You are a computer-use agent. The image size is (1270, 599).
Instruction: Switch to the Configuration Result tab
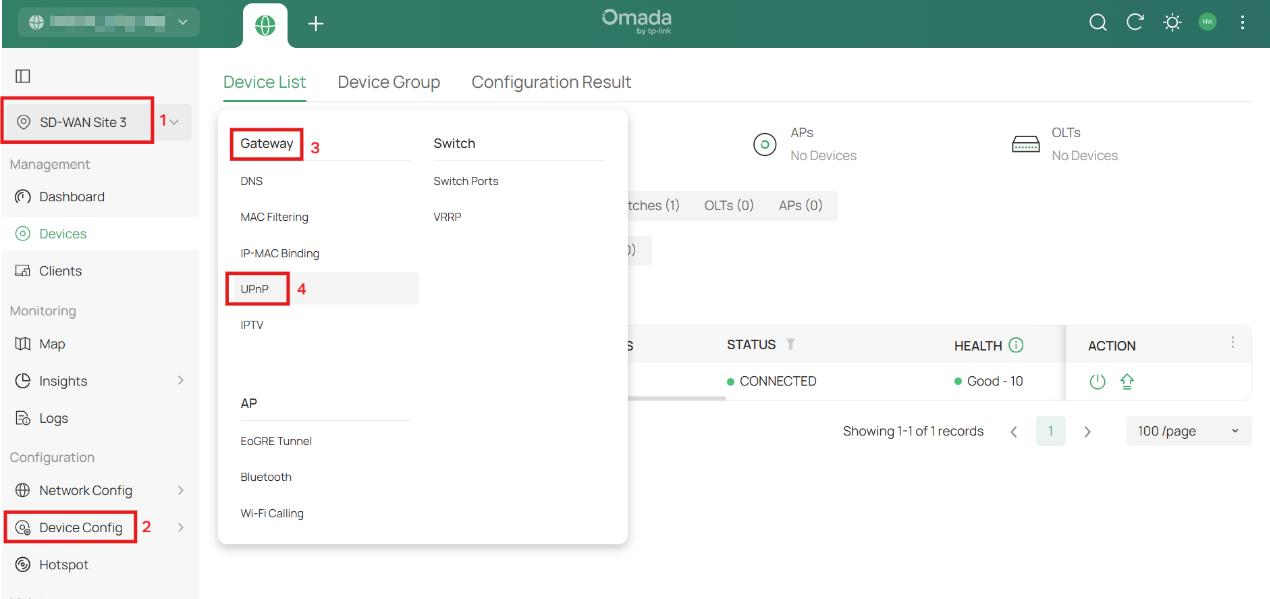[552, 82]
